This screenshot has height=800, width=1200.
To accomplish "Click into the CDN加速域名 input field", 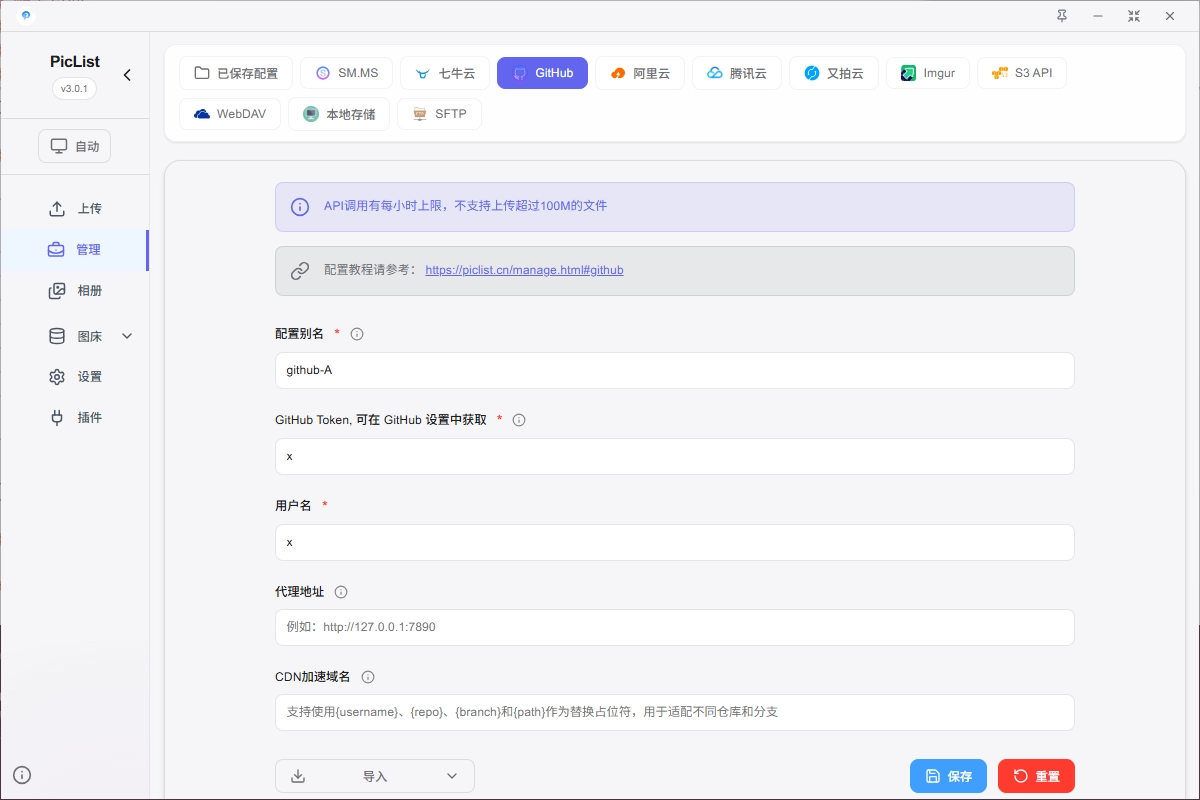I will coord(675,712).
